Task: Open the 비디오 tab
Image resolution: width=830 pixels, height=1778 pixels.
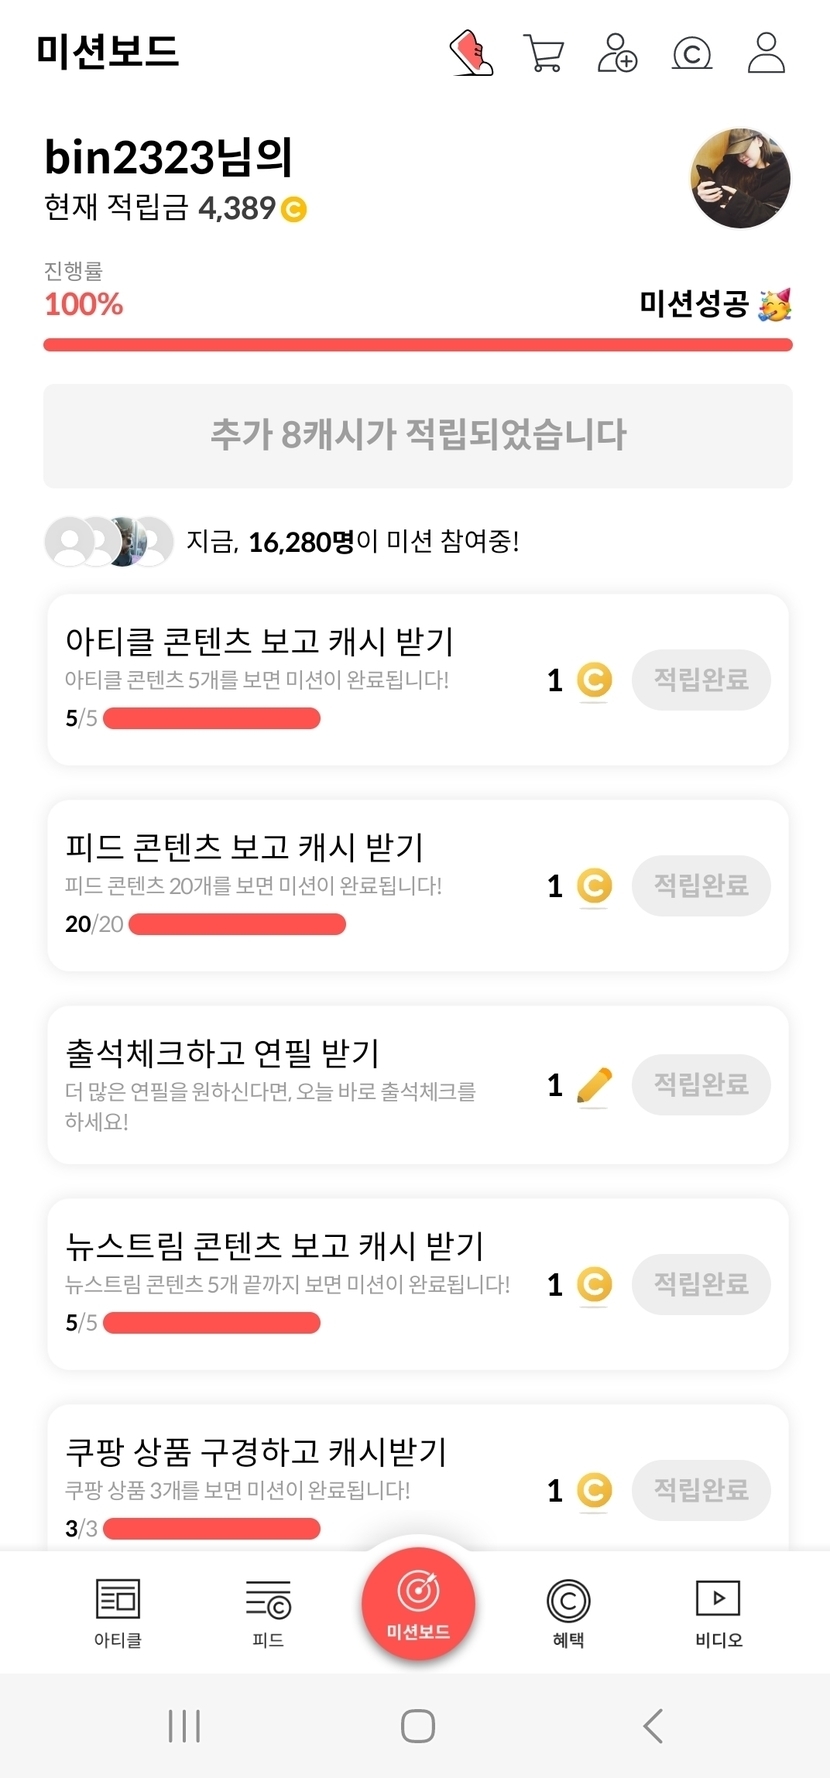Action: click(x=718, y=1612)
